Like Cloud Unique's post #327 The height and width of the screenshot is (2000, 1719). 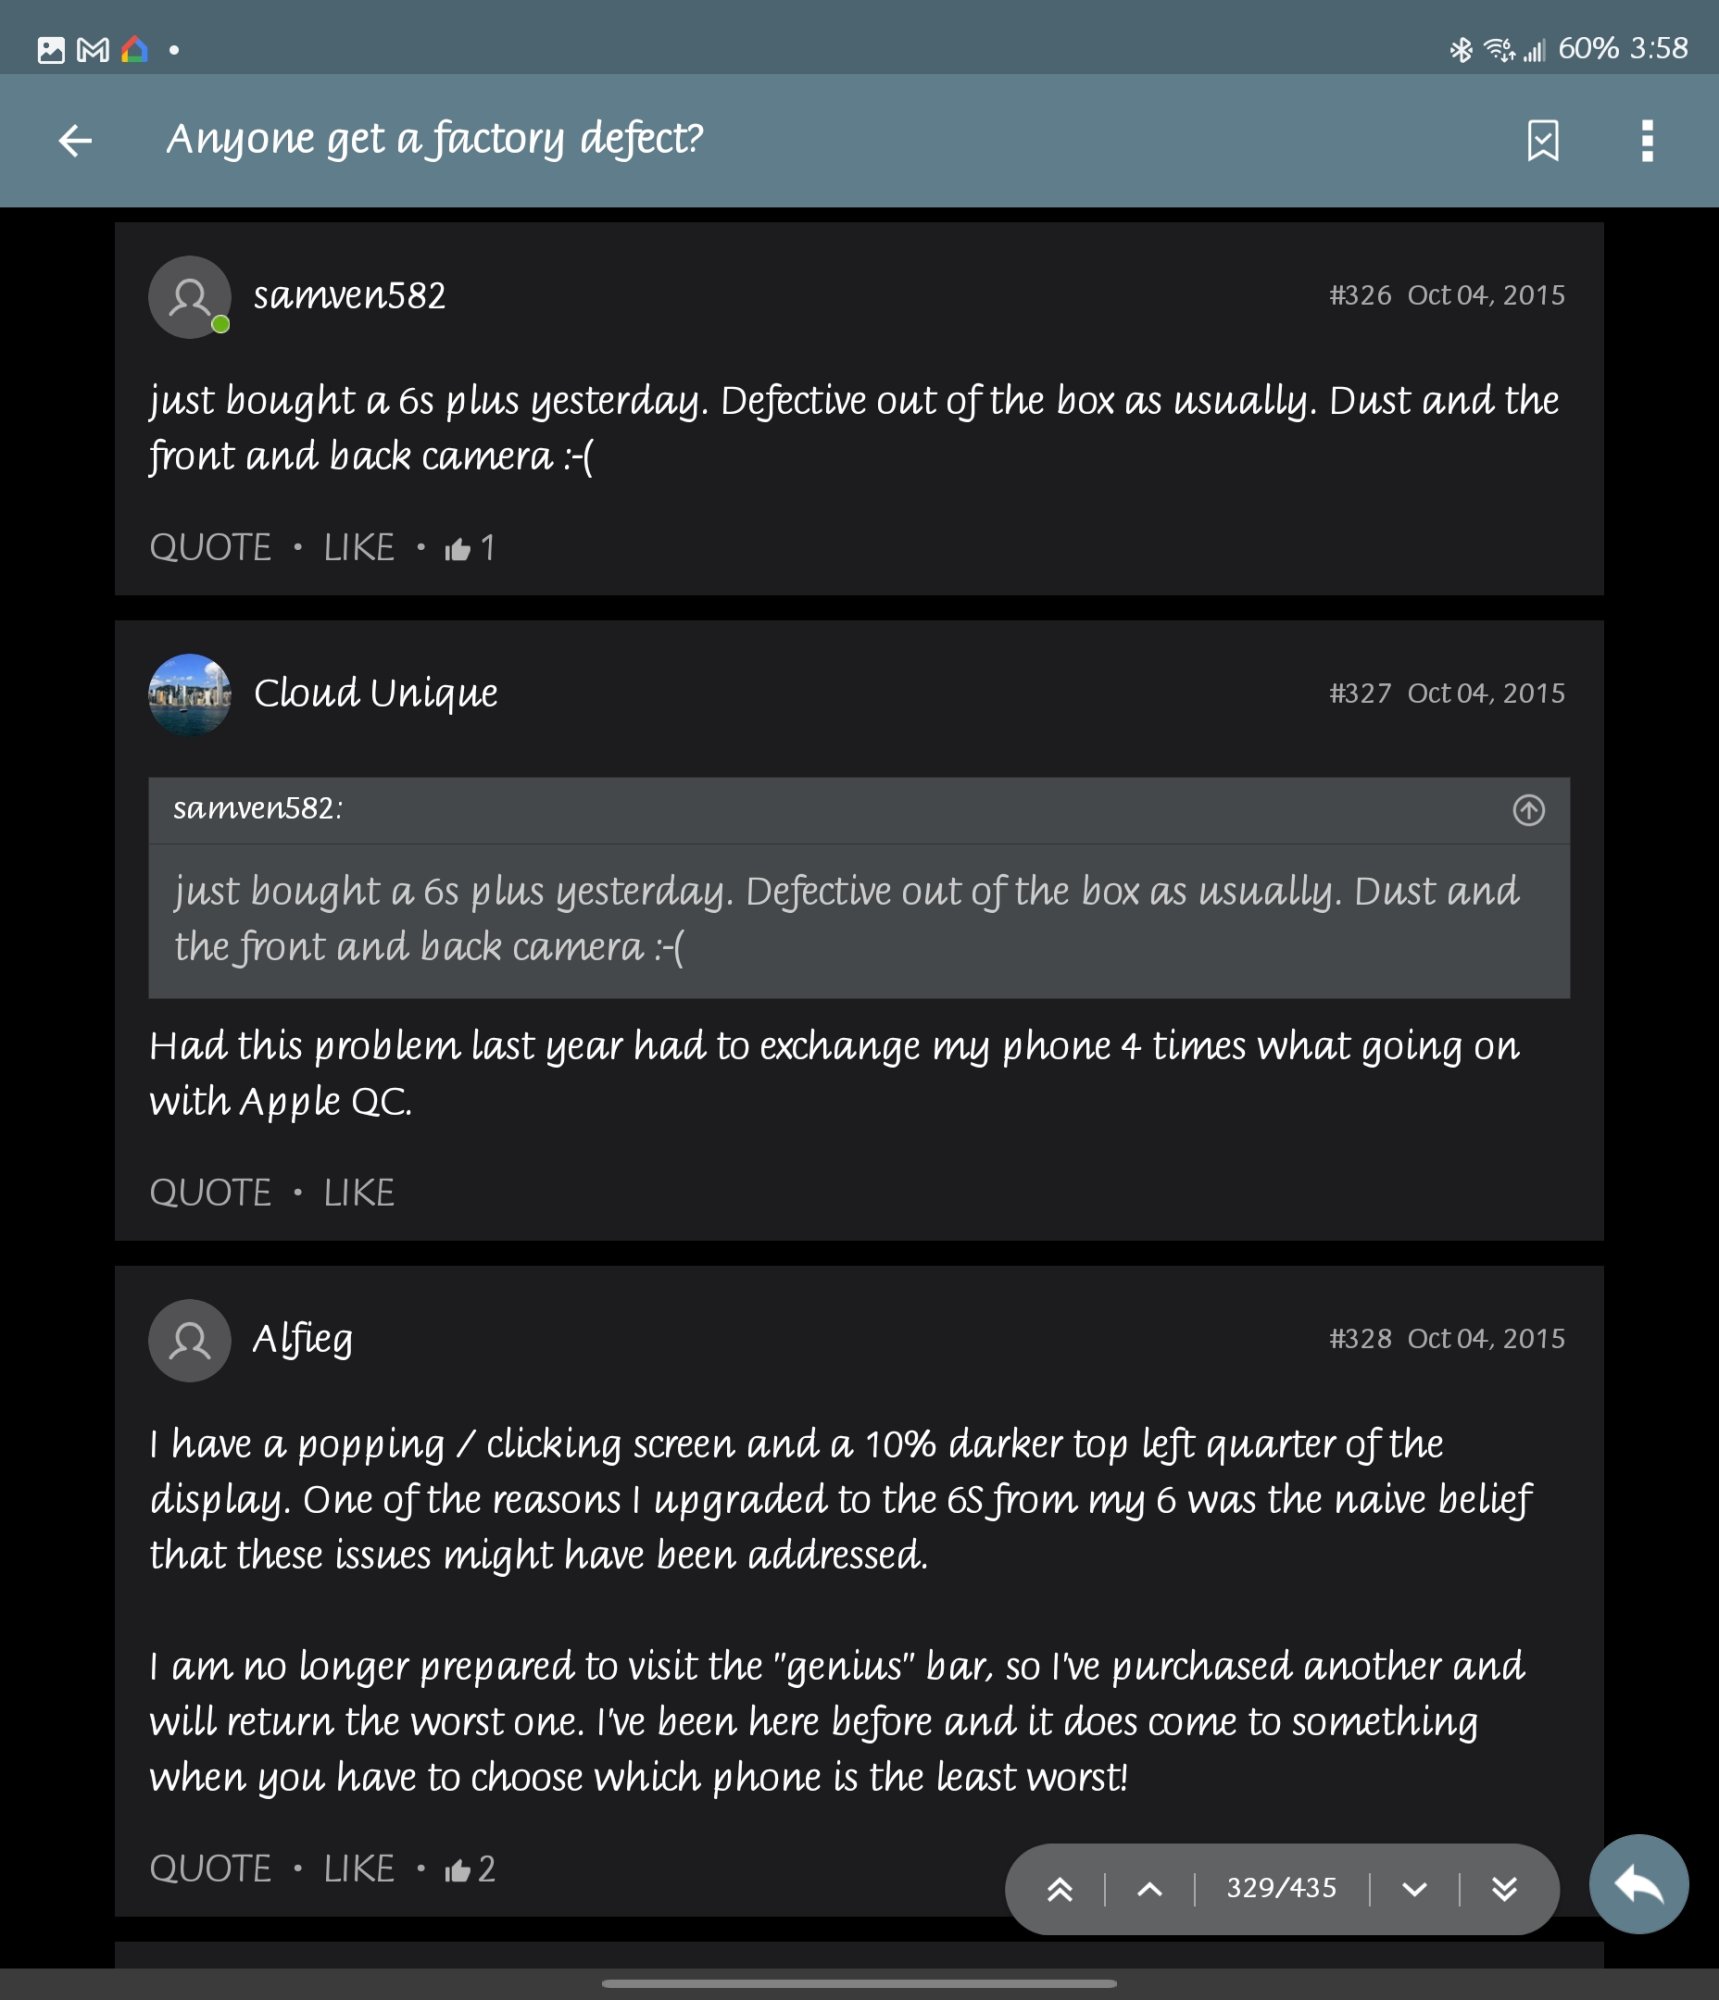[359, 1193]
